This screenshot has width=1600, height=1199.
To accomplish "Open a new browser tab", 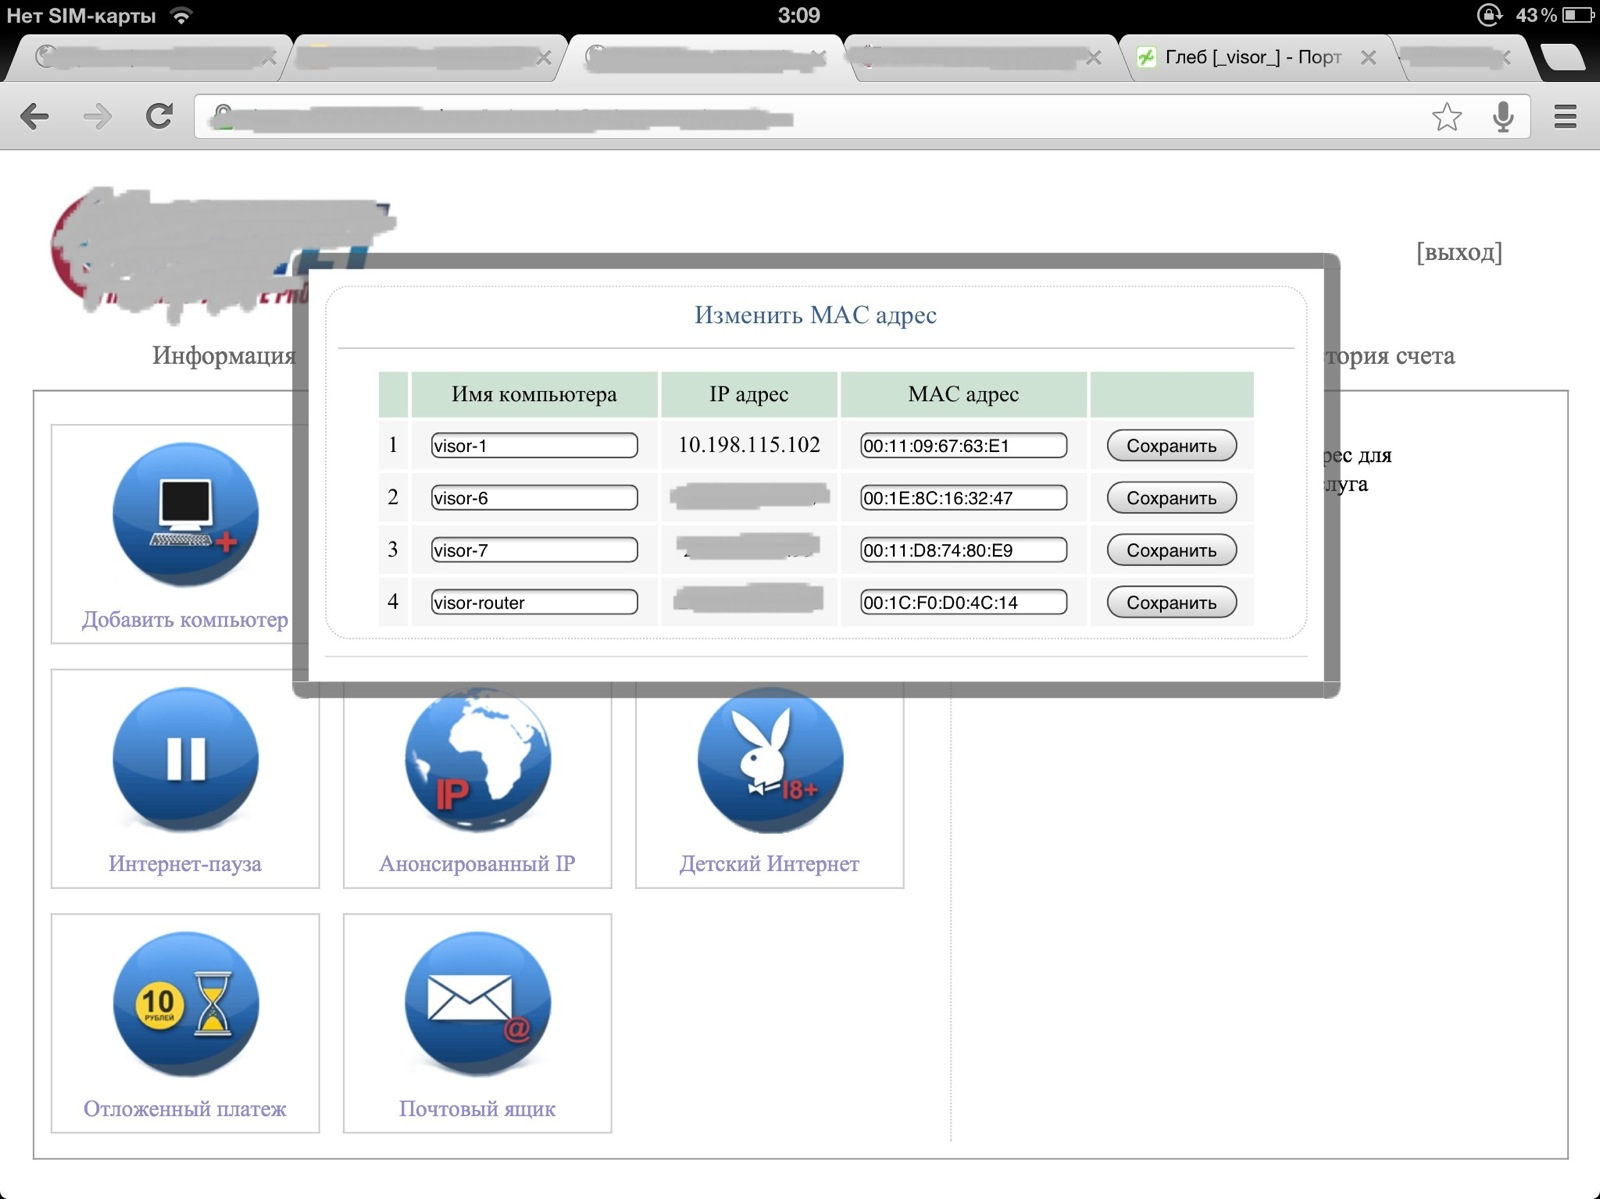I will coord(1561,58).
